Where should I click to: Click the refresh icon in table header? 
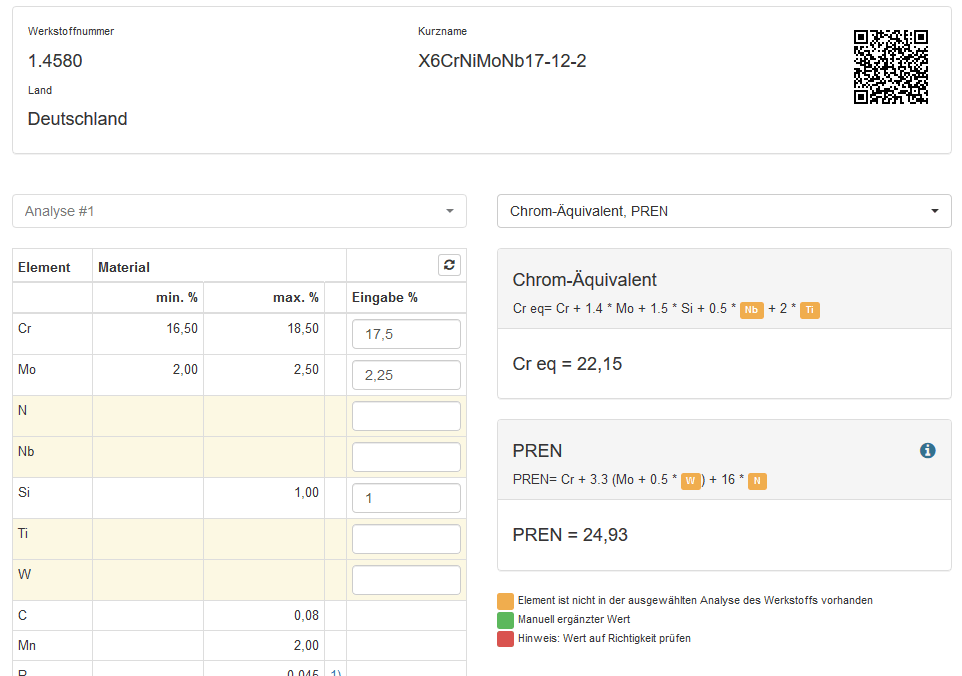tap(449, 265)
